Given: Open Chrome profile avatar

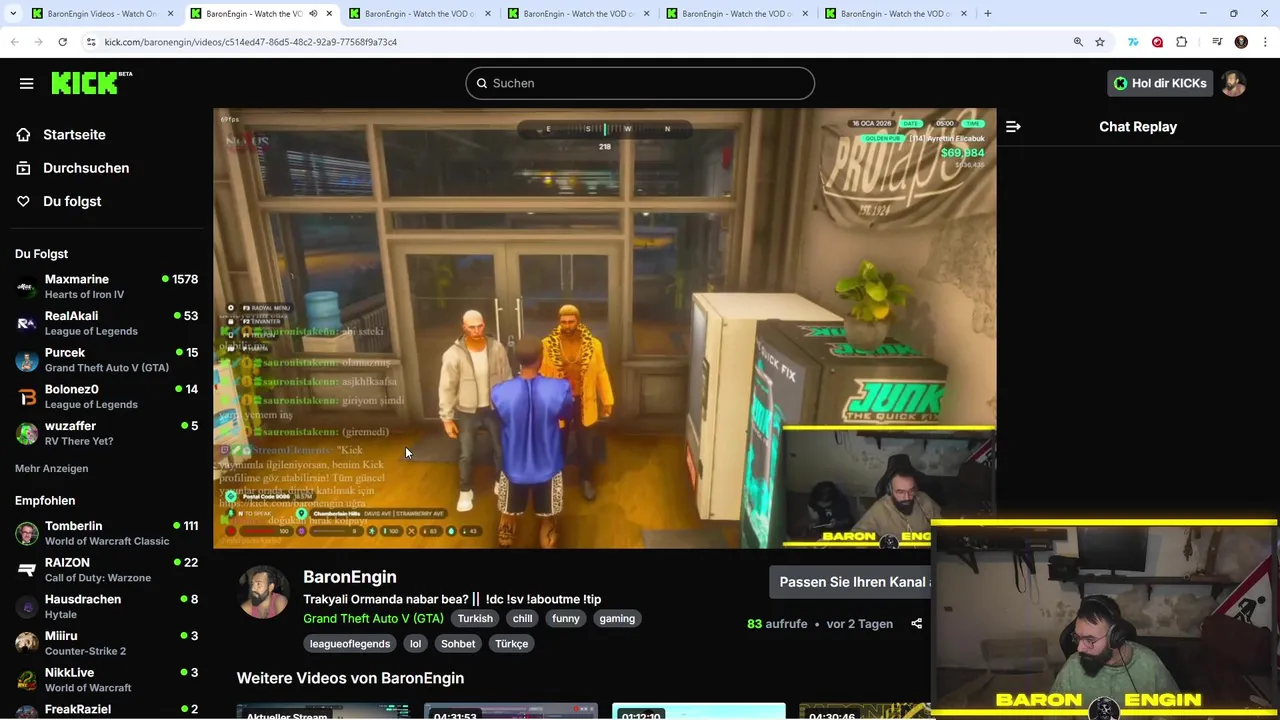Looking at the screenshot, I should (x=1241, y=42).
